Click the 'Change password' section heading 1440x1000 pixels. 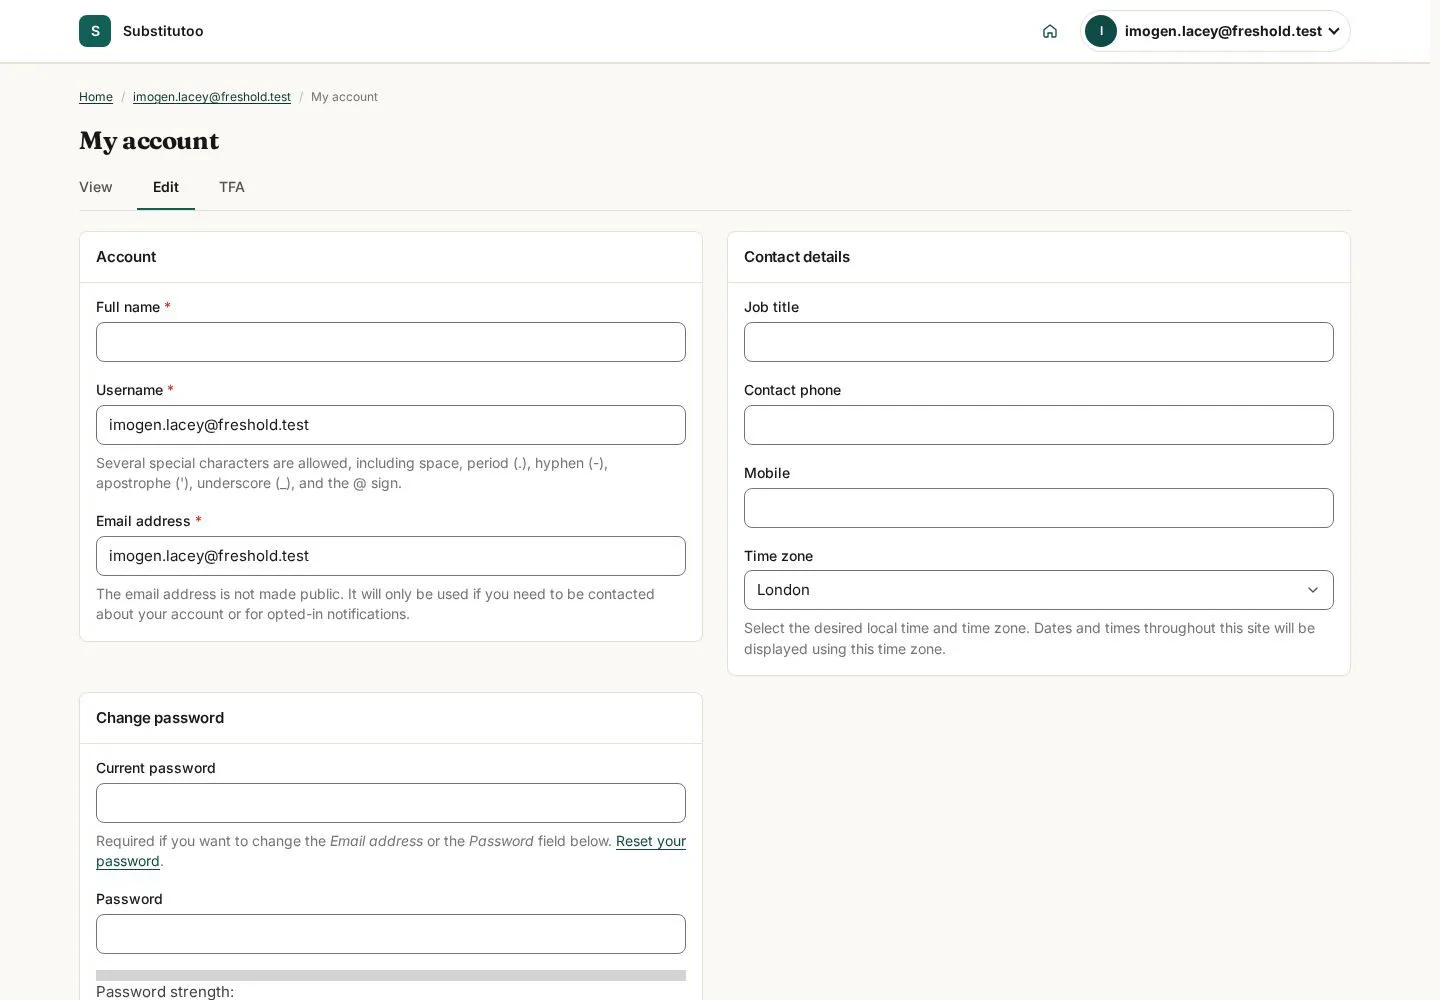160,718
